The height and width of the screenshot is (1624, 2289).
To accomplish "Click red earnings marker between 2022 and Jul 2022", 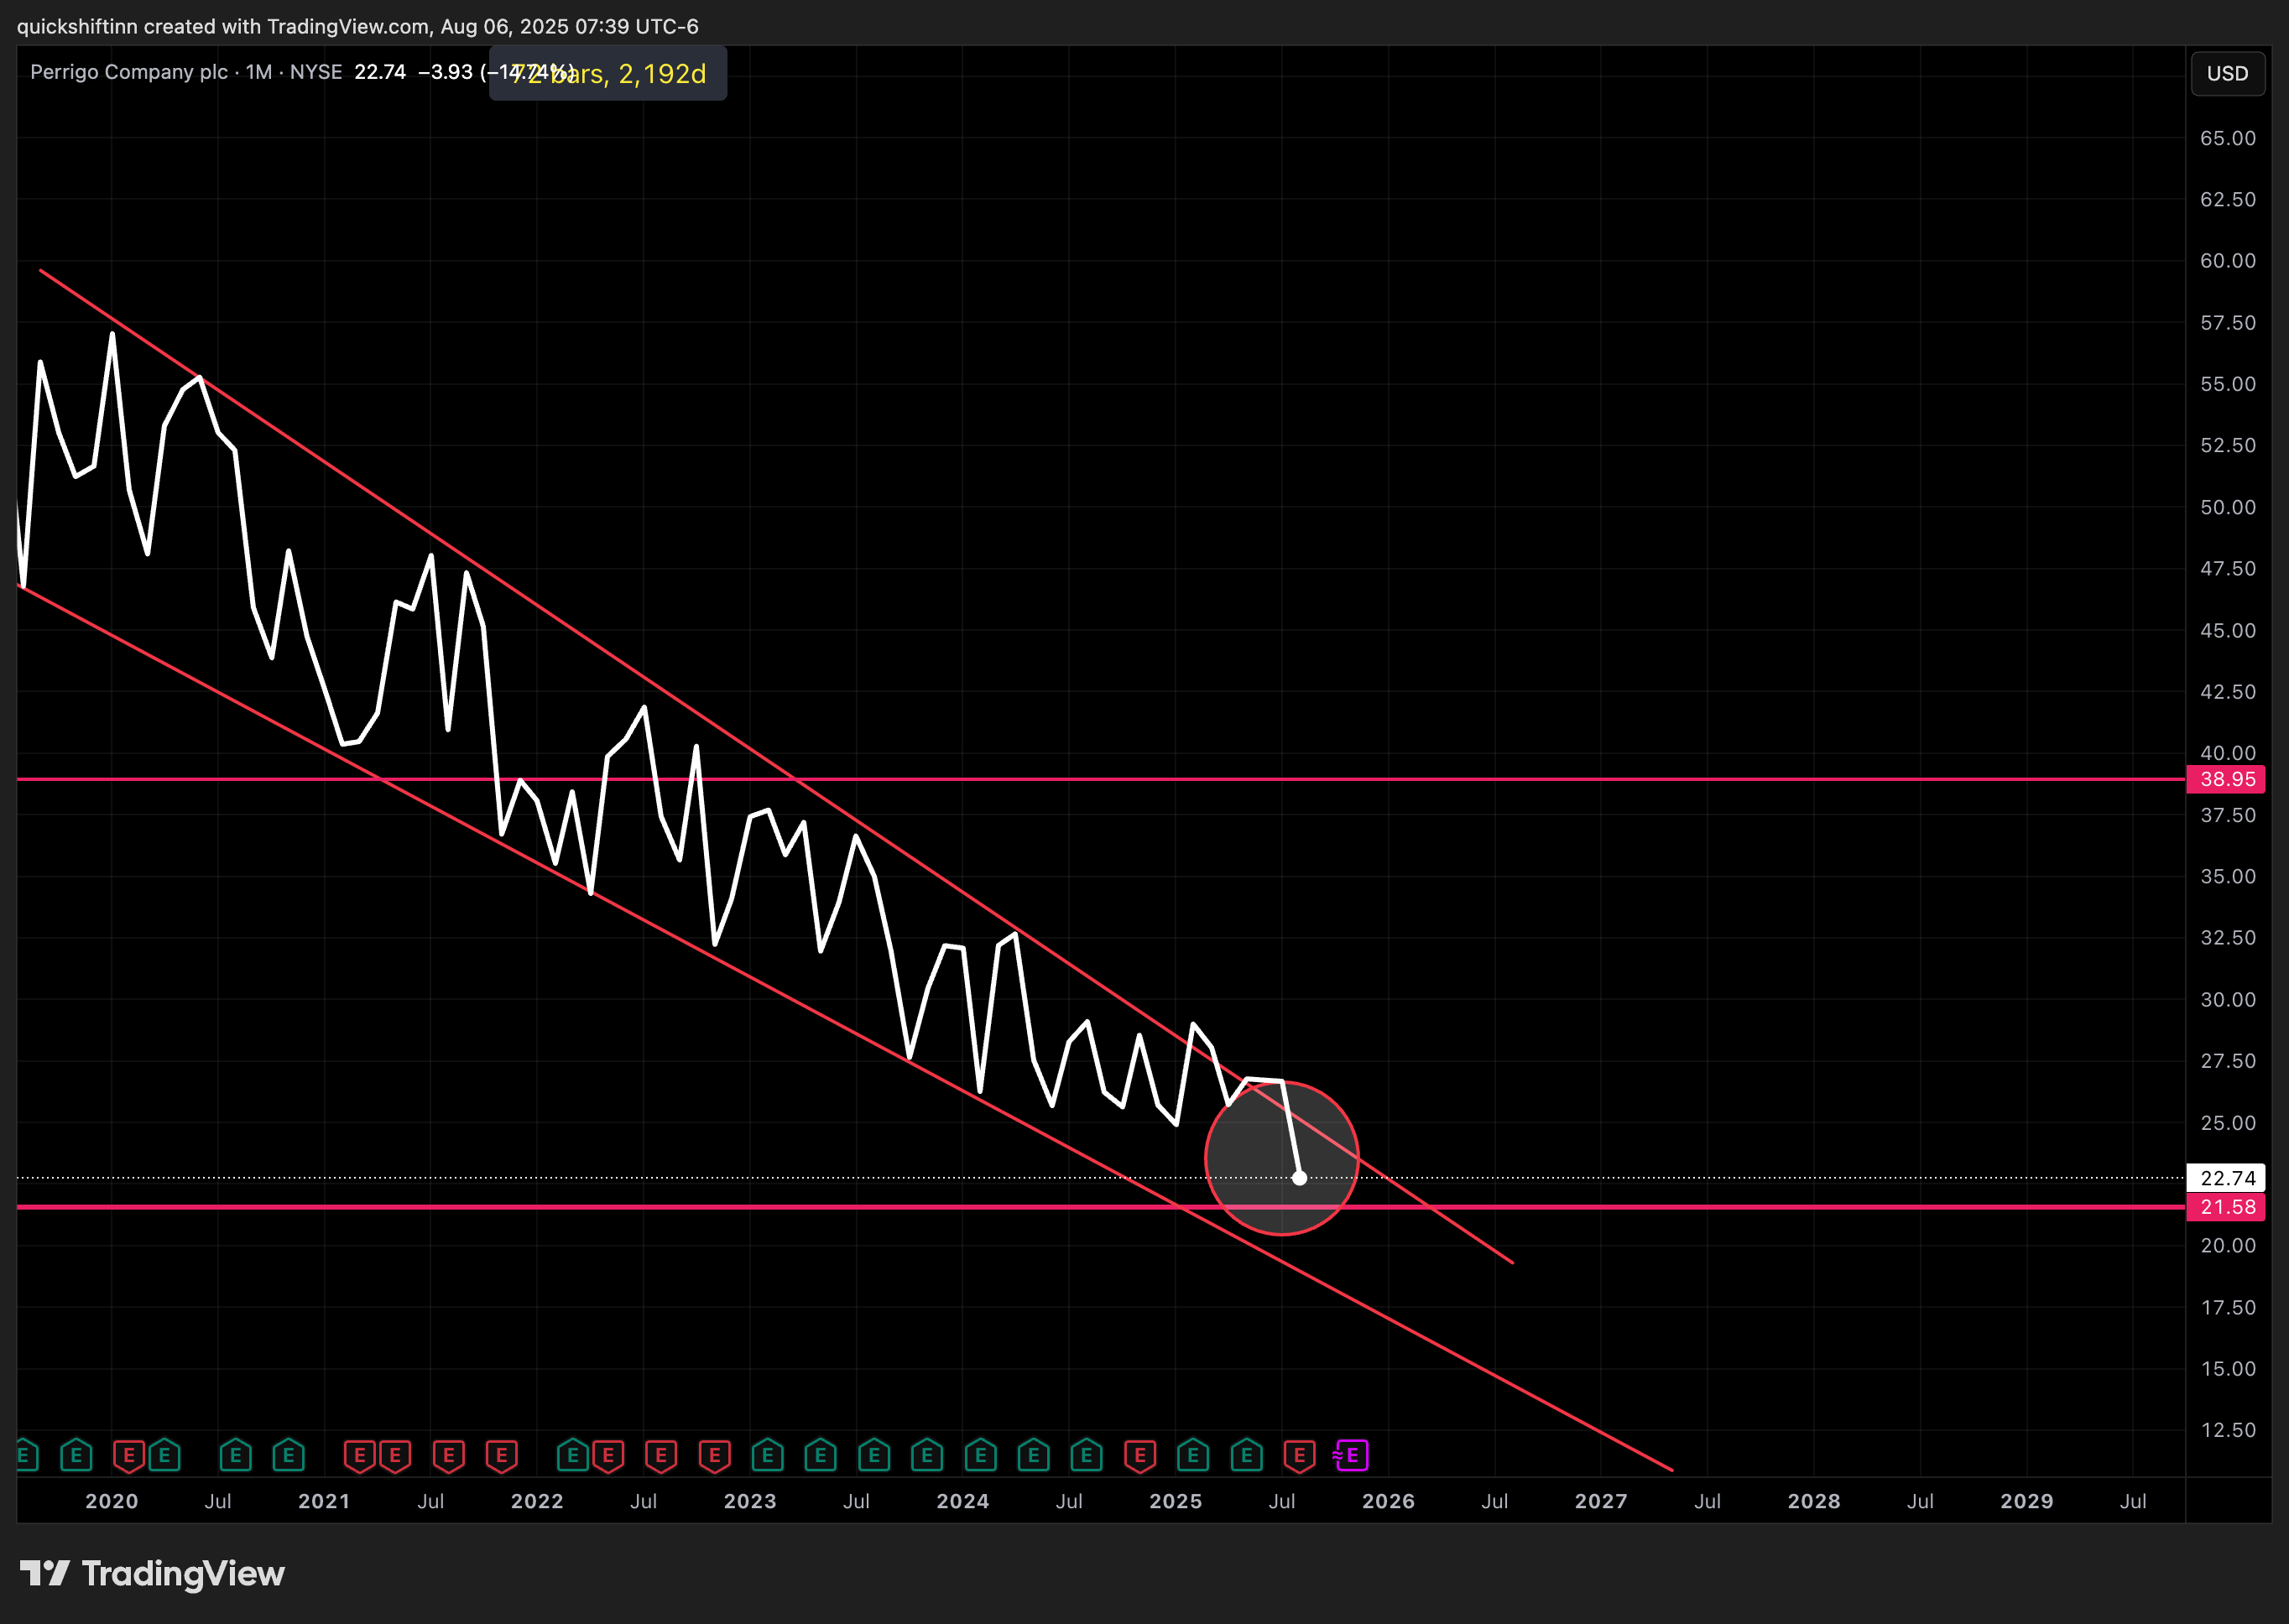I will coord(608,1455).
